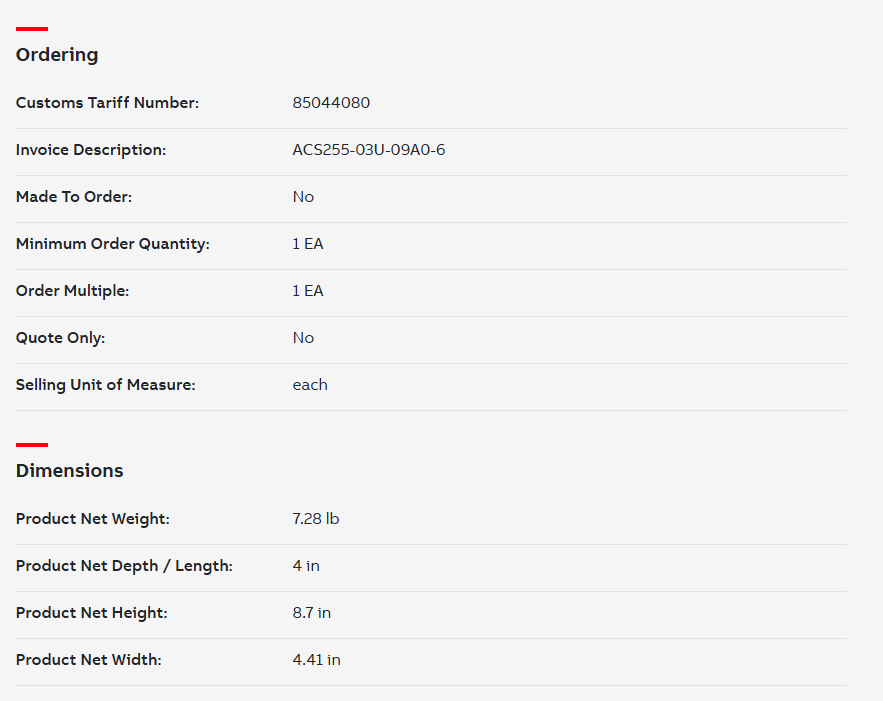
Task: Click the Invoice Description label
Action: (x=91, y=150)
